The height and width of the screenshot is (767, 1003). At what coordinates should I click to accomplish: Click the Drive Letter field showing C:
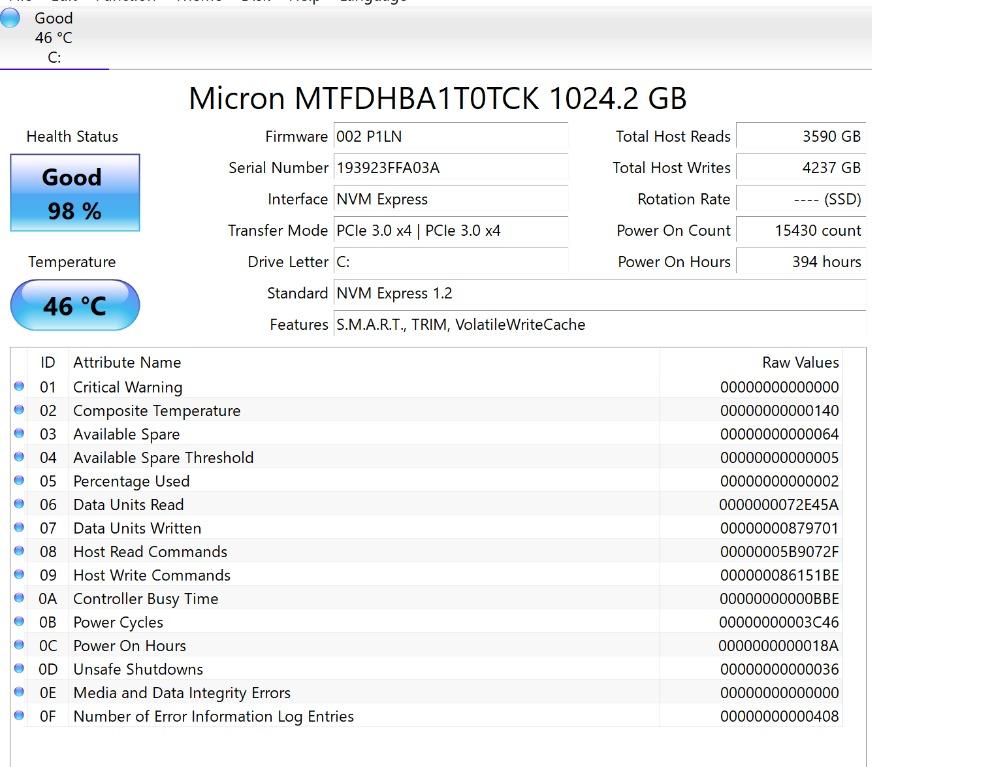pos(450,262)
